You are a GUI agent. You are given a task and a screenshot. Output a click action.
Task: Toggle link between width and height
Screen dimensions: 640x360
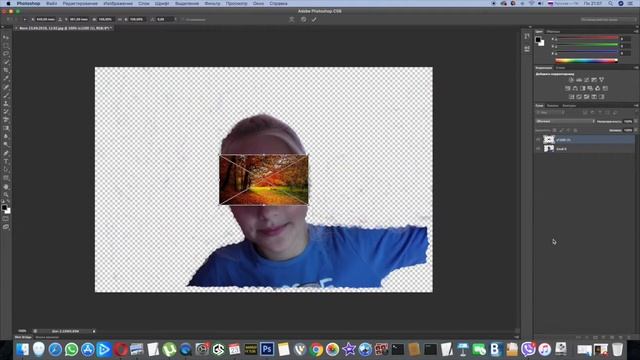120,19
